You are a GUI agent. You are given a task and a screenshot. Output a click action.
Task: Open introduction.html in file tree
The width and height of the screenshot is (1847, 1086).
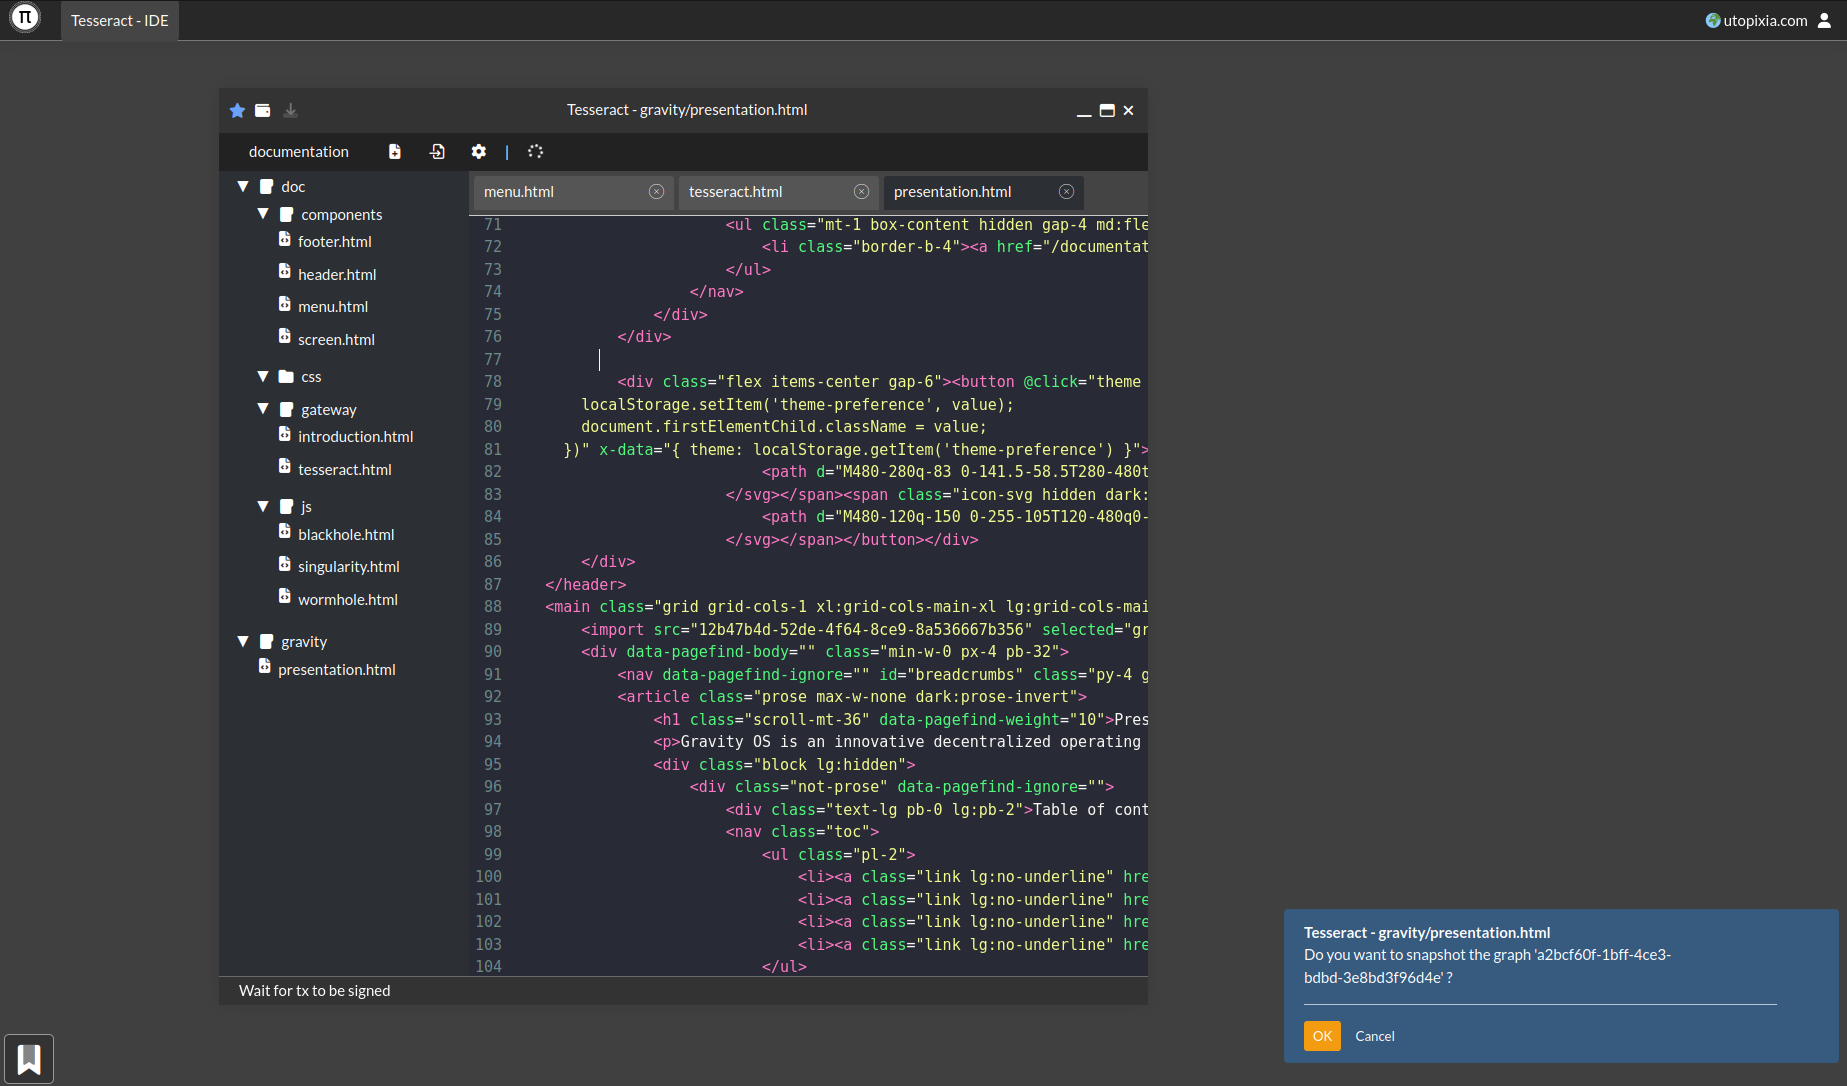tap(355, 437)
